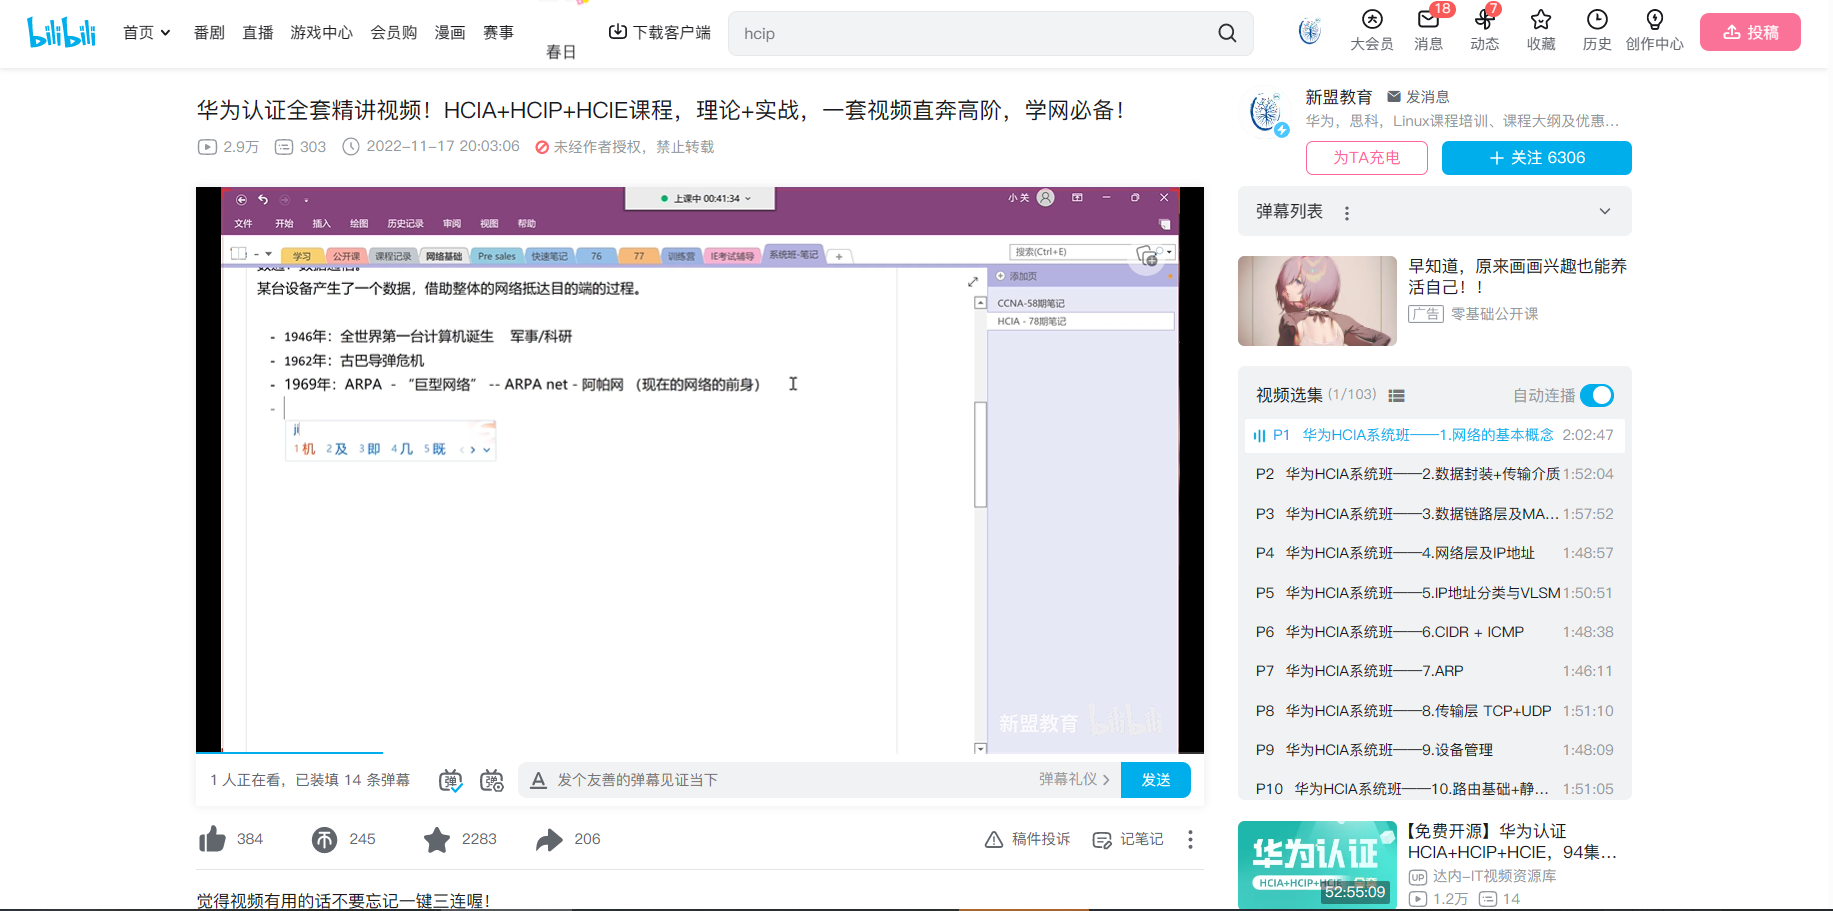Collapse the 弹幕列表 panel chevron
Screen dimensions: 1833x911
point(1604,211)
